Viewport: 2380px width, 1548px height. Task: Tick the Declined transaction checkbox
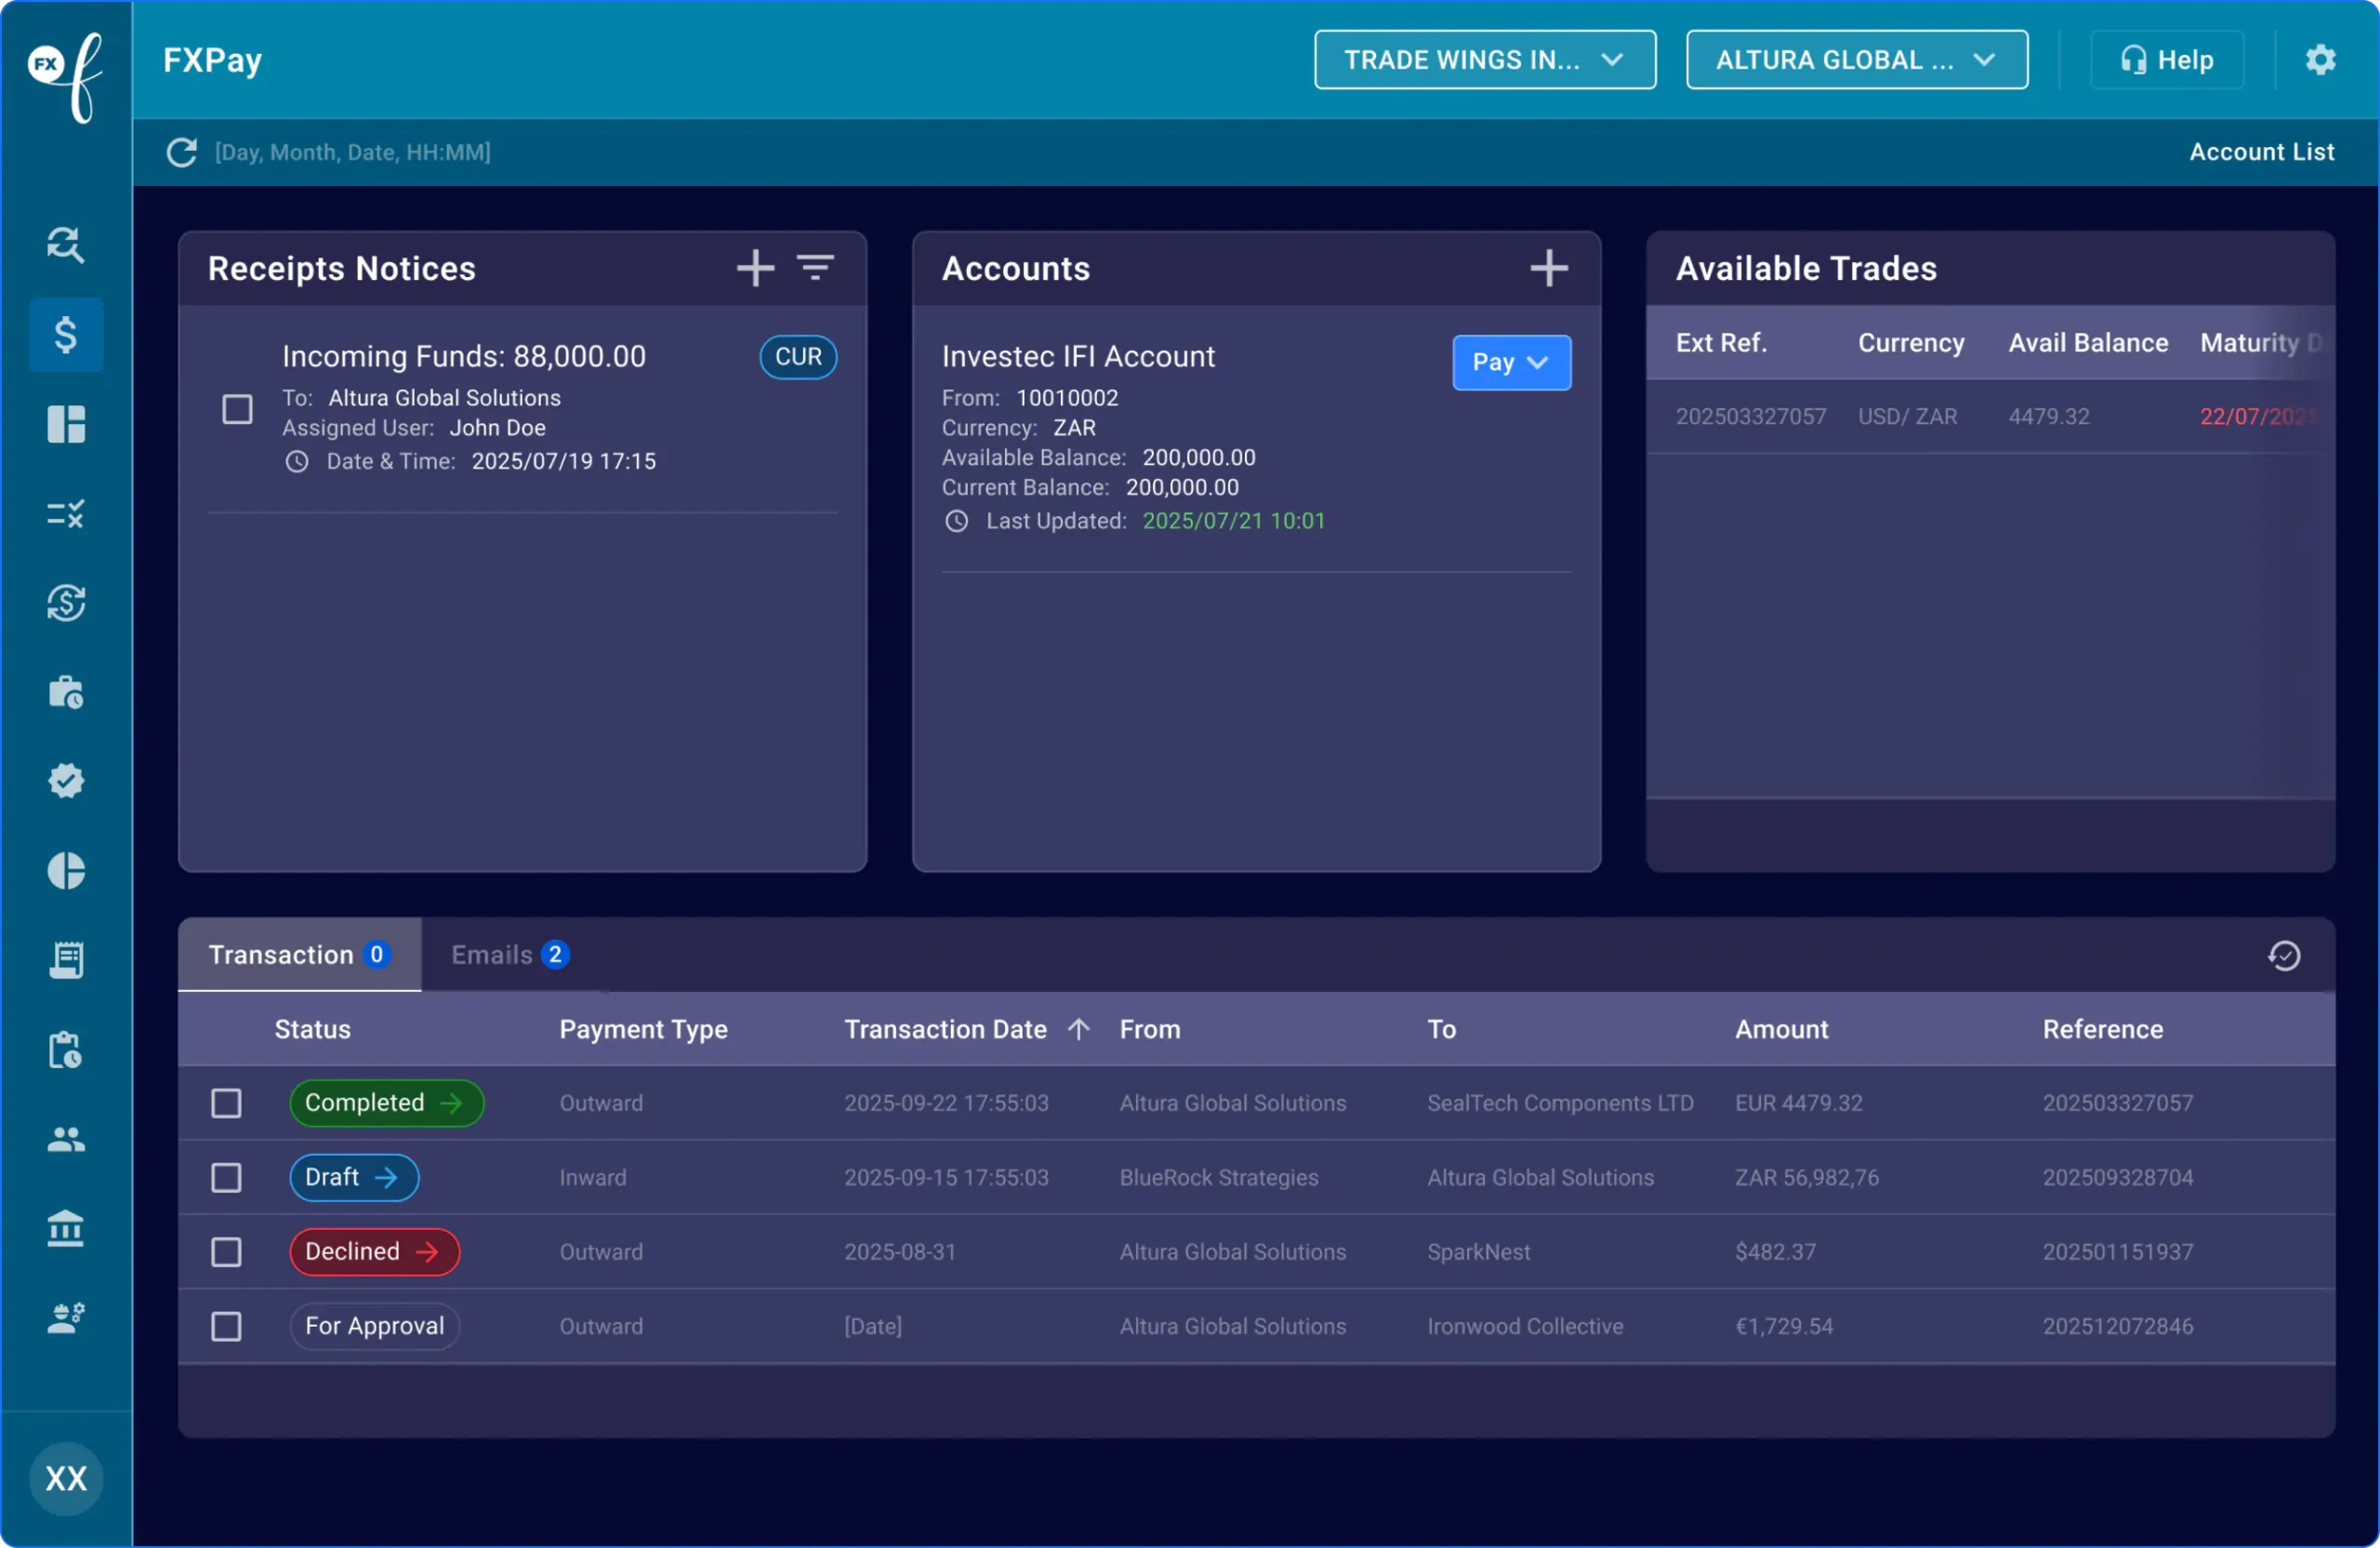coord(226,1252)
